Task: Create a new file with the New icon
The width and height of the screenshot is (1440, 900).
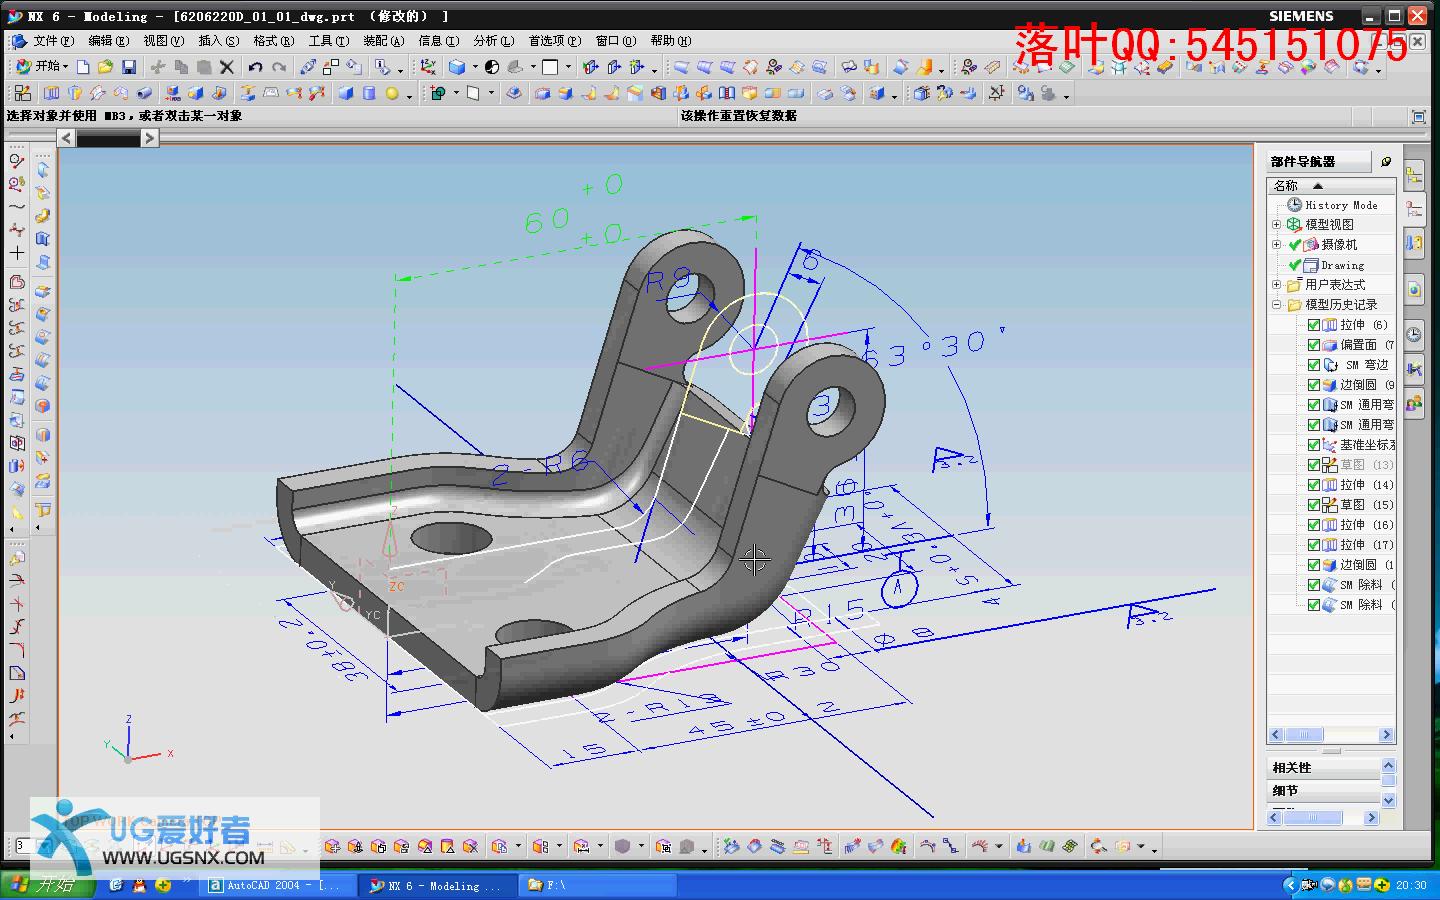Action: coord(83,67)
